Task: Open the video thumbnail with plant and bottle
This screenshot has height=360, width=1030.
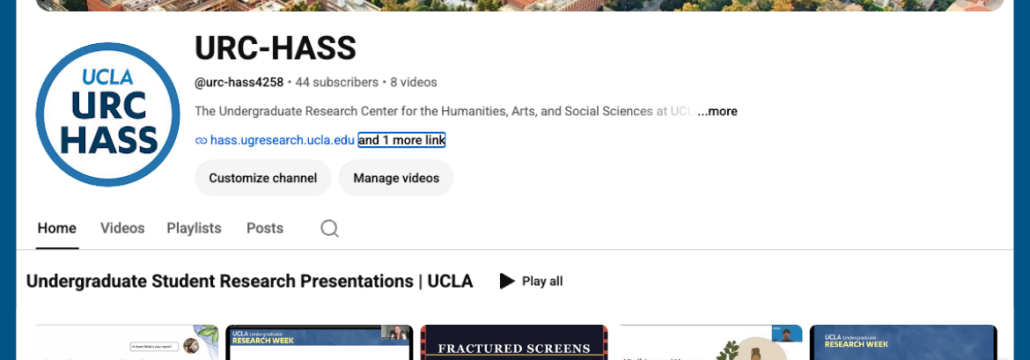Action: pyautogui.click(x=711, y=342)
